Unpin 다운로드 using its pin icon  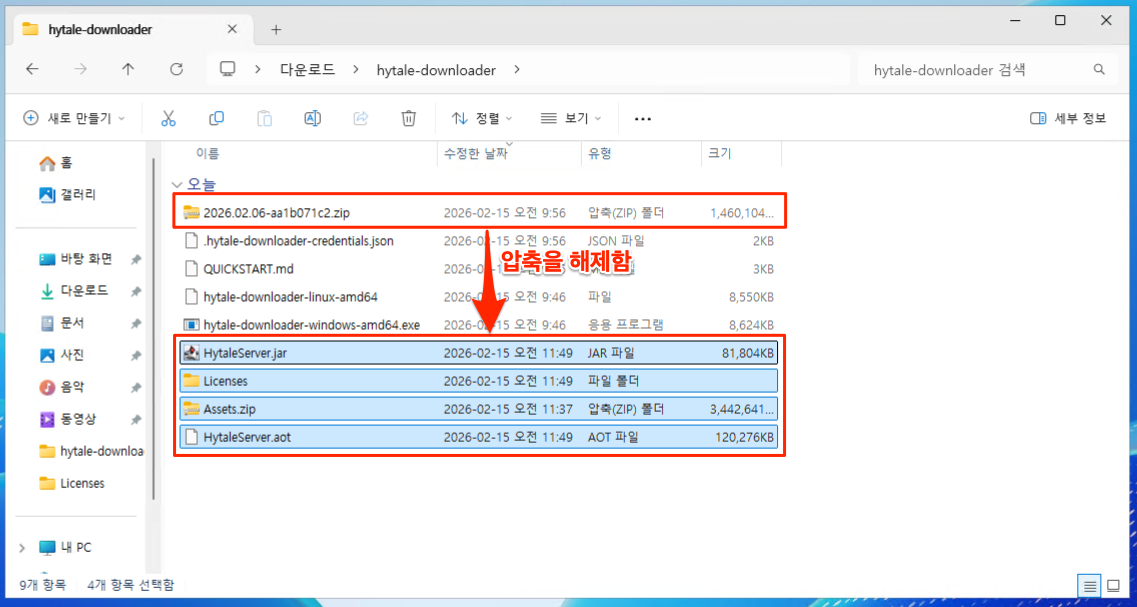pyautogui.click(x=136, y=292)
